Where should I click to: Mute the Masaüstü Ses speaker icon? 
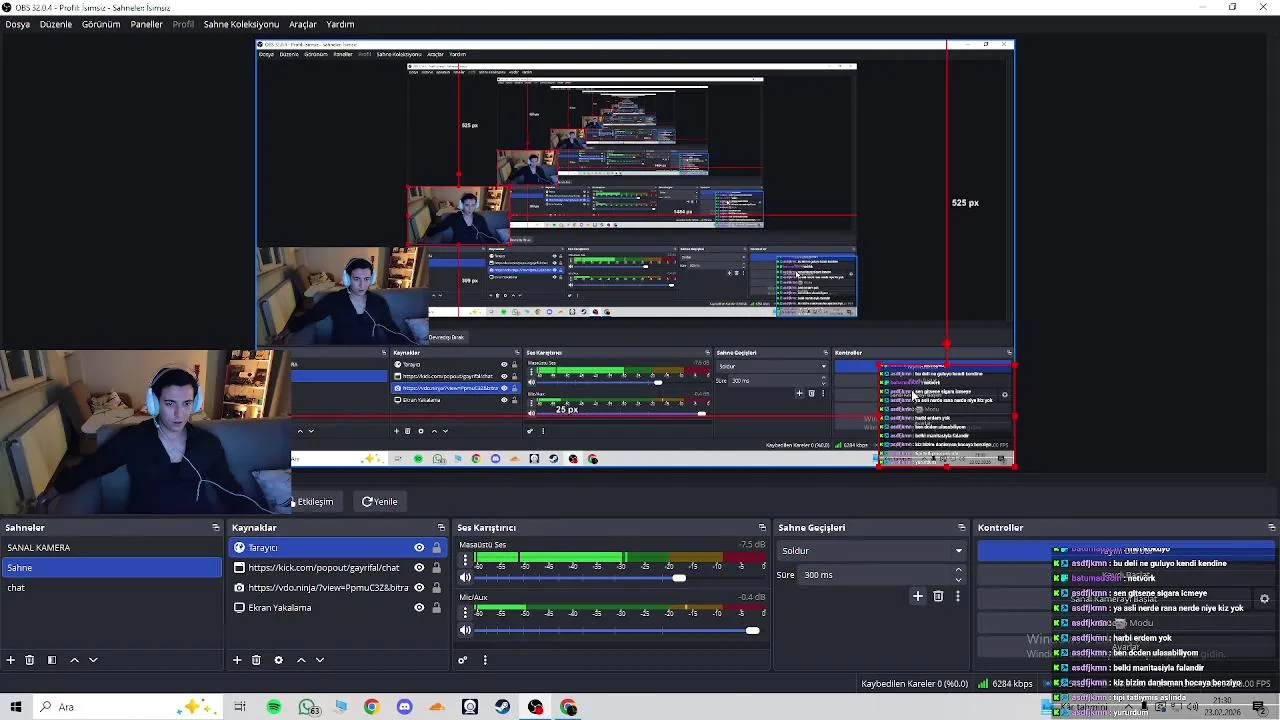pyautogui.click(x=465, y=578)
